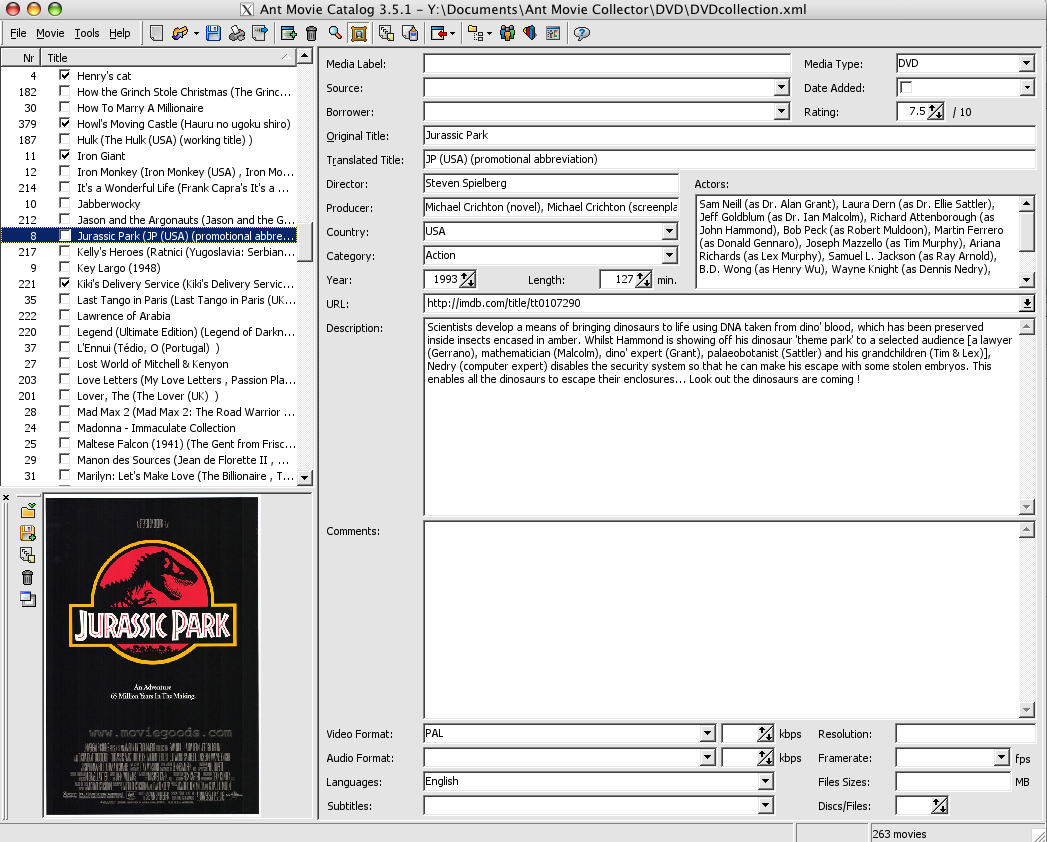Uncheck the checkbox beside Henry's cat

click(64, 76)
